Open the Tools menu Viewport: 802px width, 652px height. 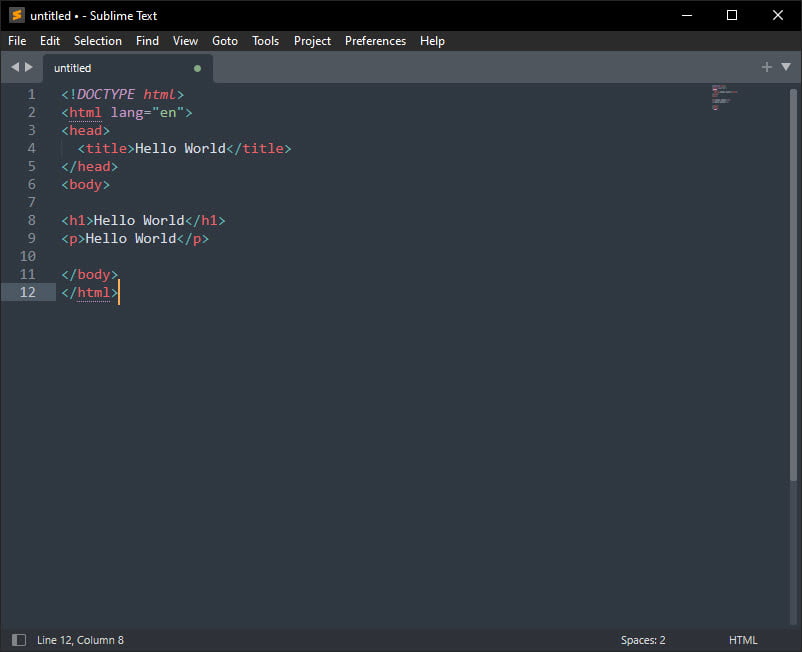[265, 41]
